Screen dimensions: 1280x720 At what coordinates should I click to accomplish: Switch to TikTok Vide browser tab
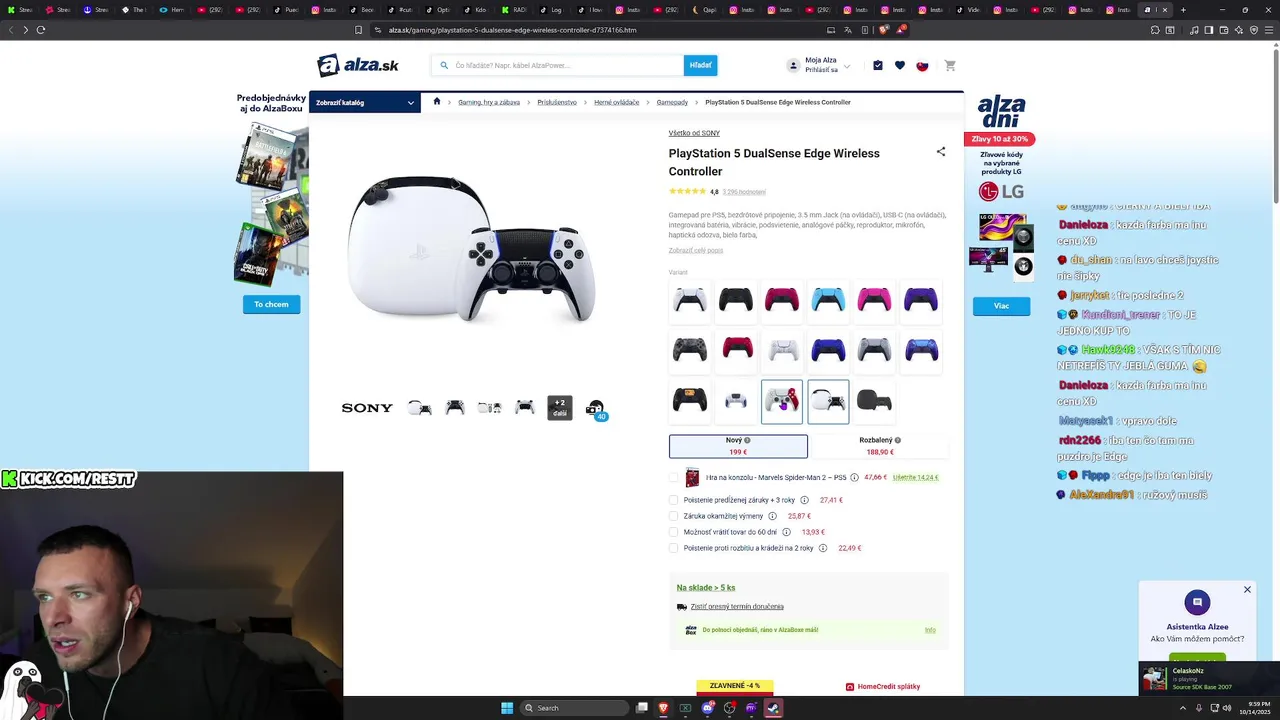(969, 10)
